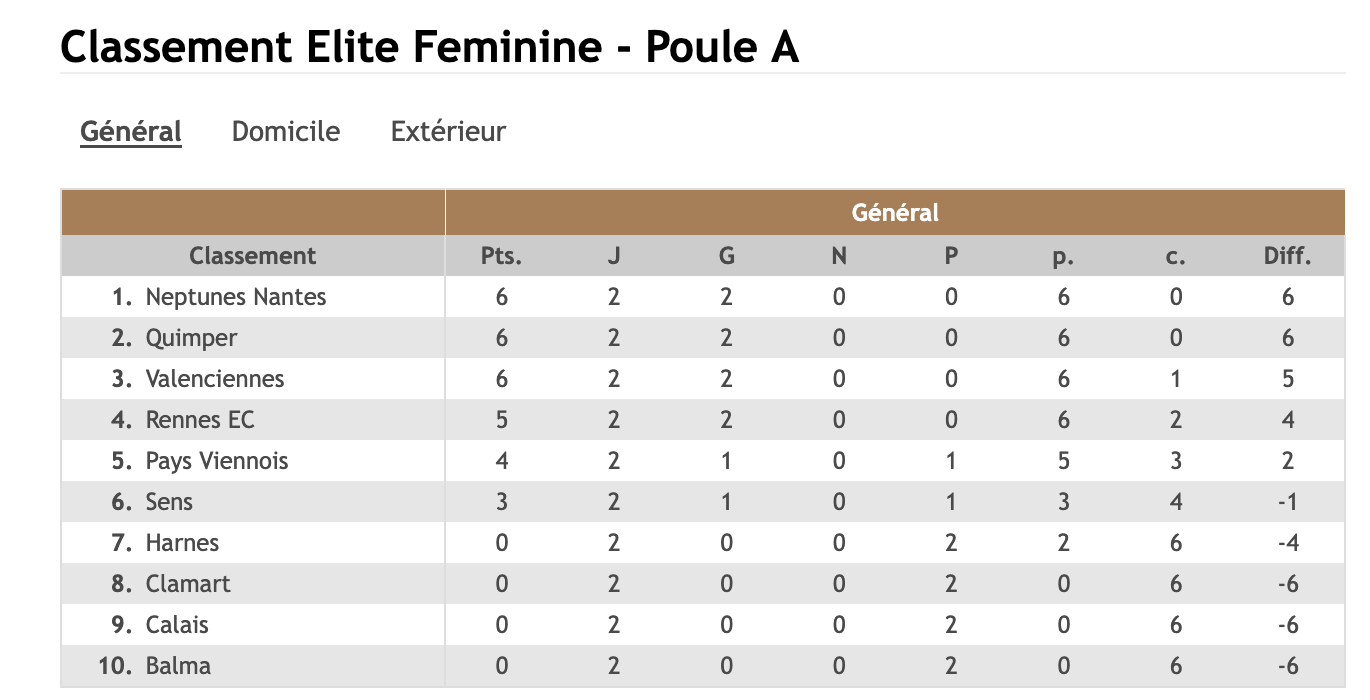Click the J (matches played) column header
This screenshot has width=1370, height=700.
pyautogui.click(x=614, y=256)
